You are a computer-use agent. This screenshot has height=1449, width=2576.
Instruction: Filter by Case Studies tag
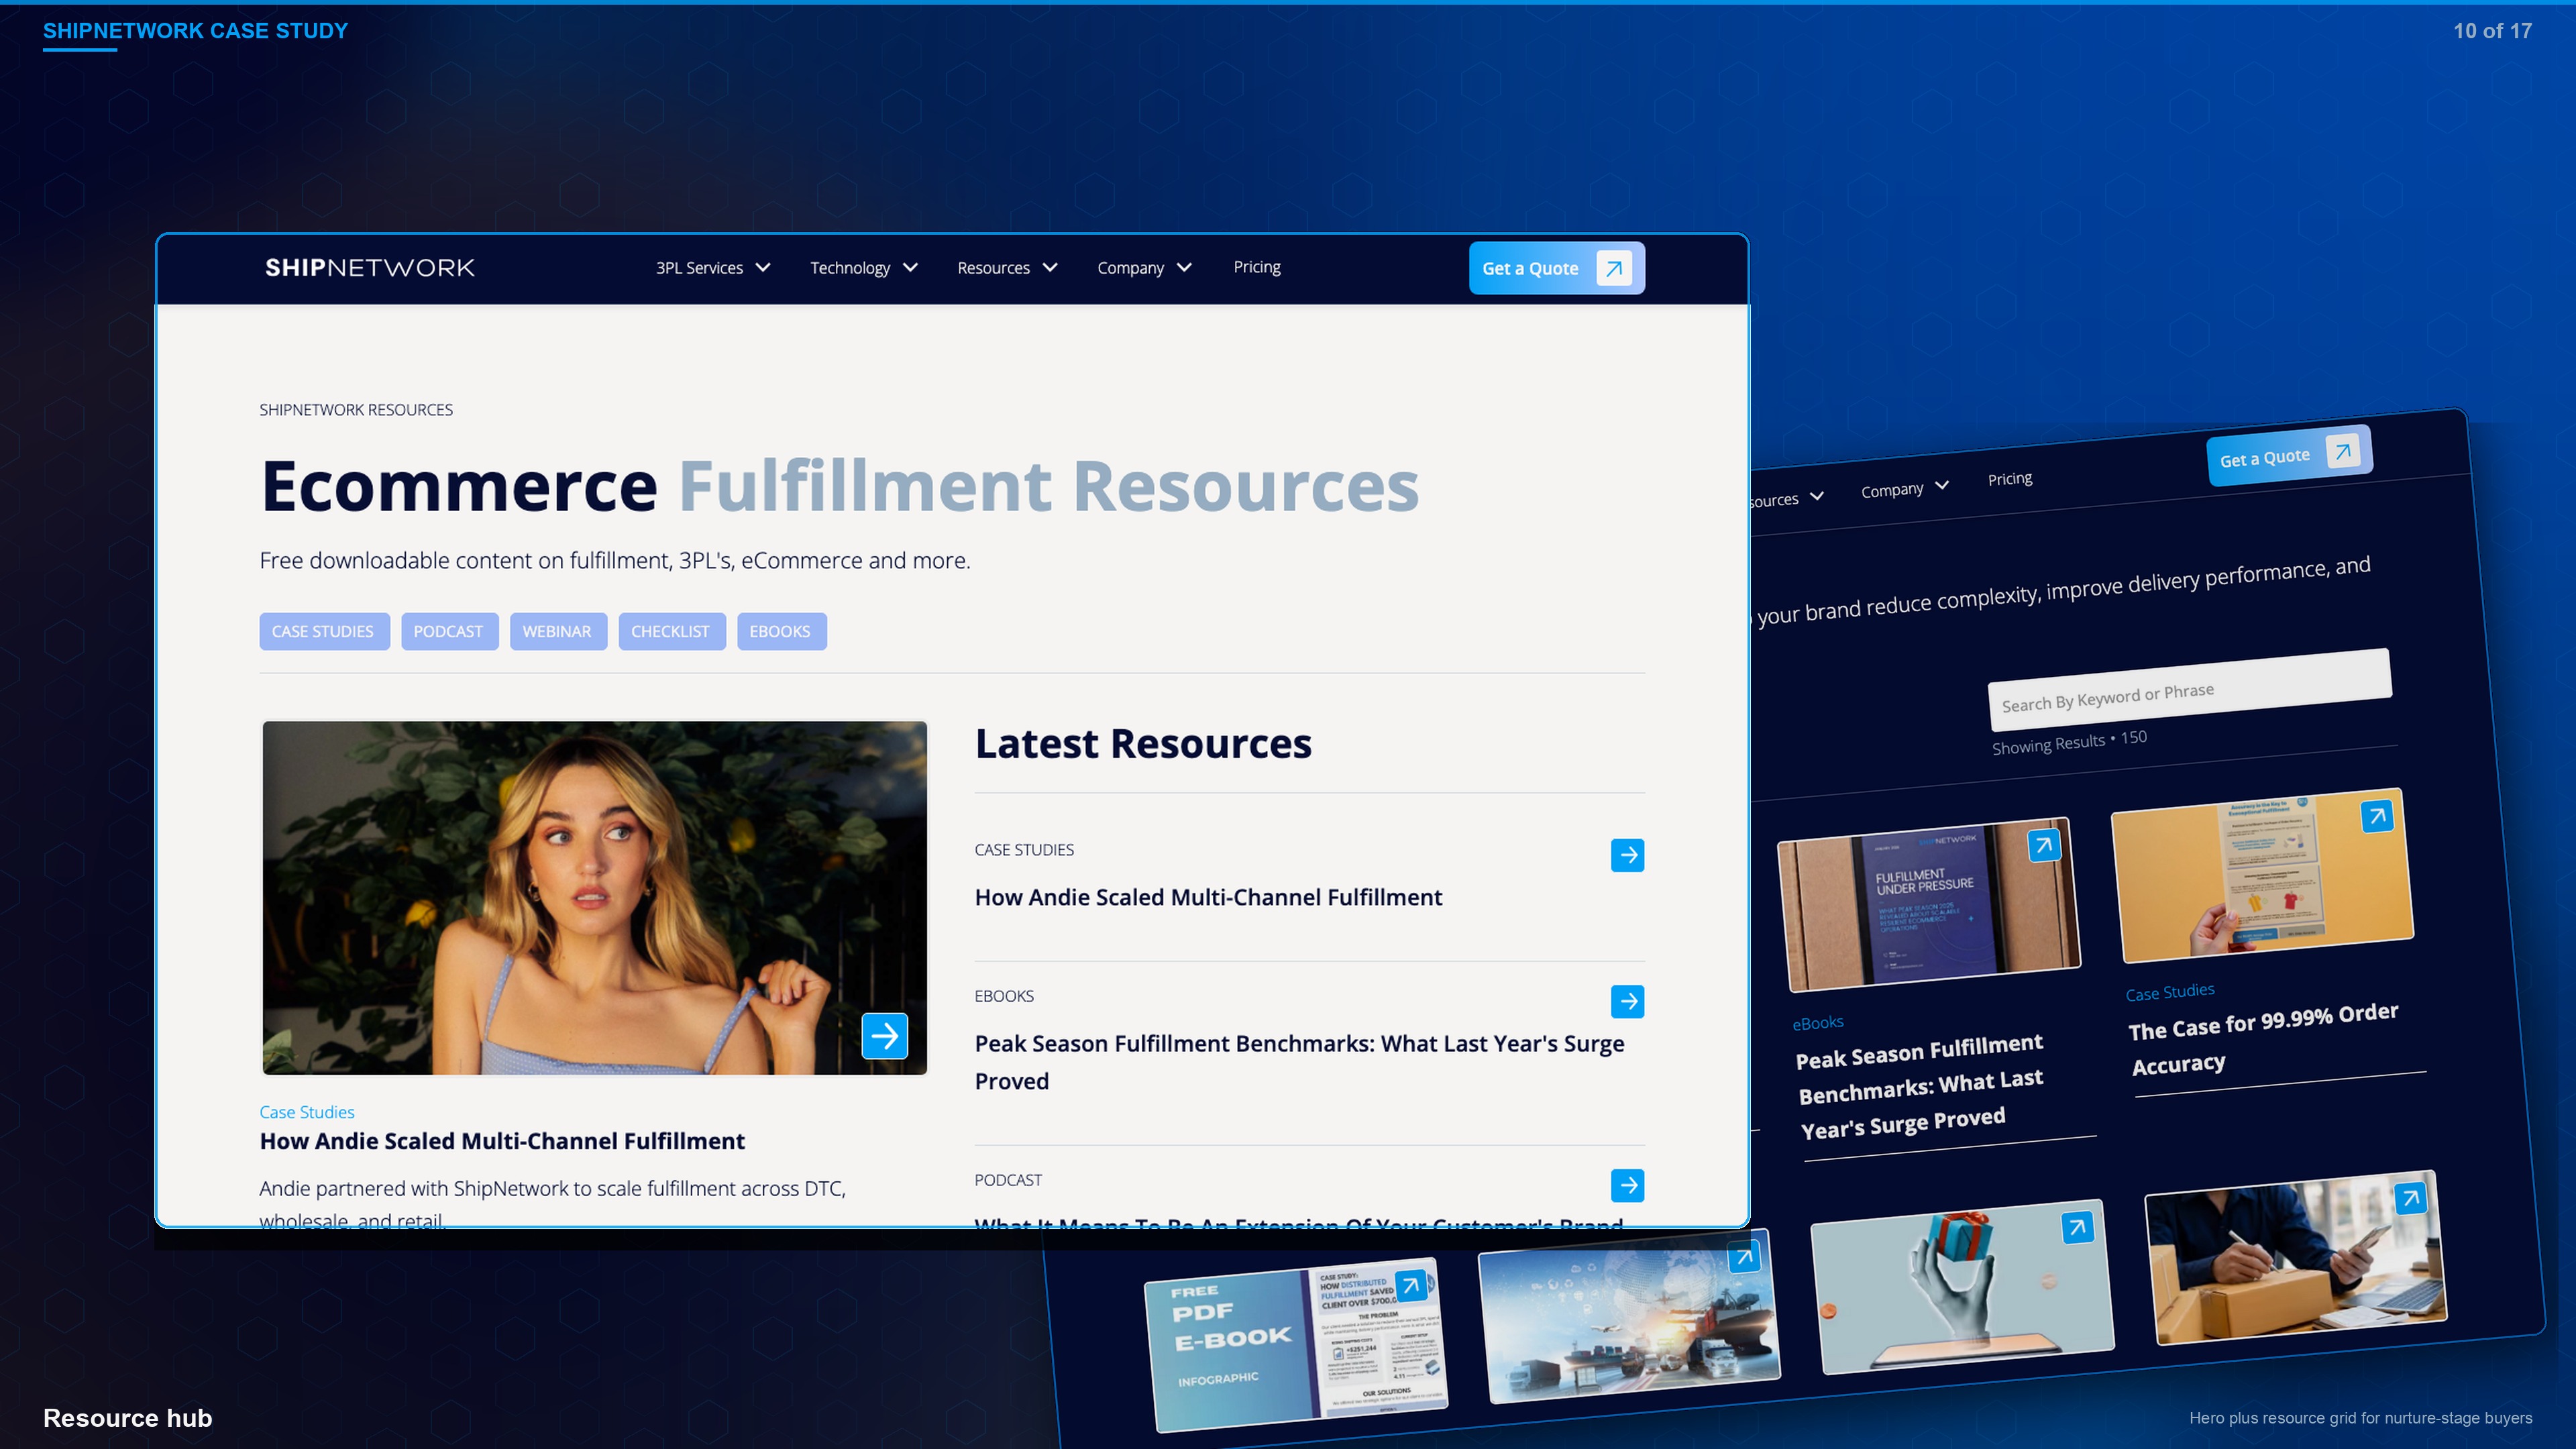click(x=324, y=631)
